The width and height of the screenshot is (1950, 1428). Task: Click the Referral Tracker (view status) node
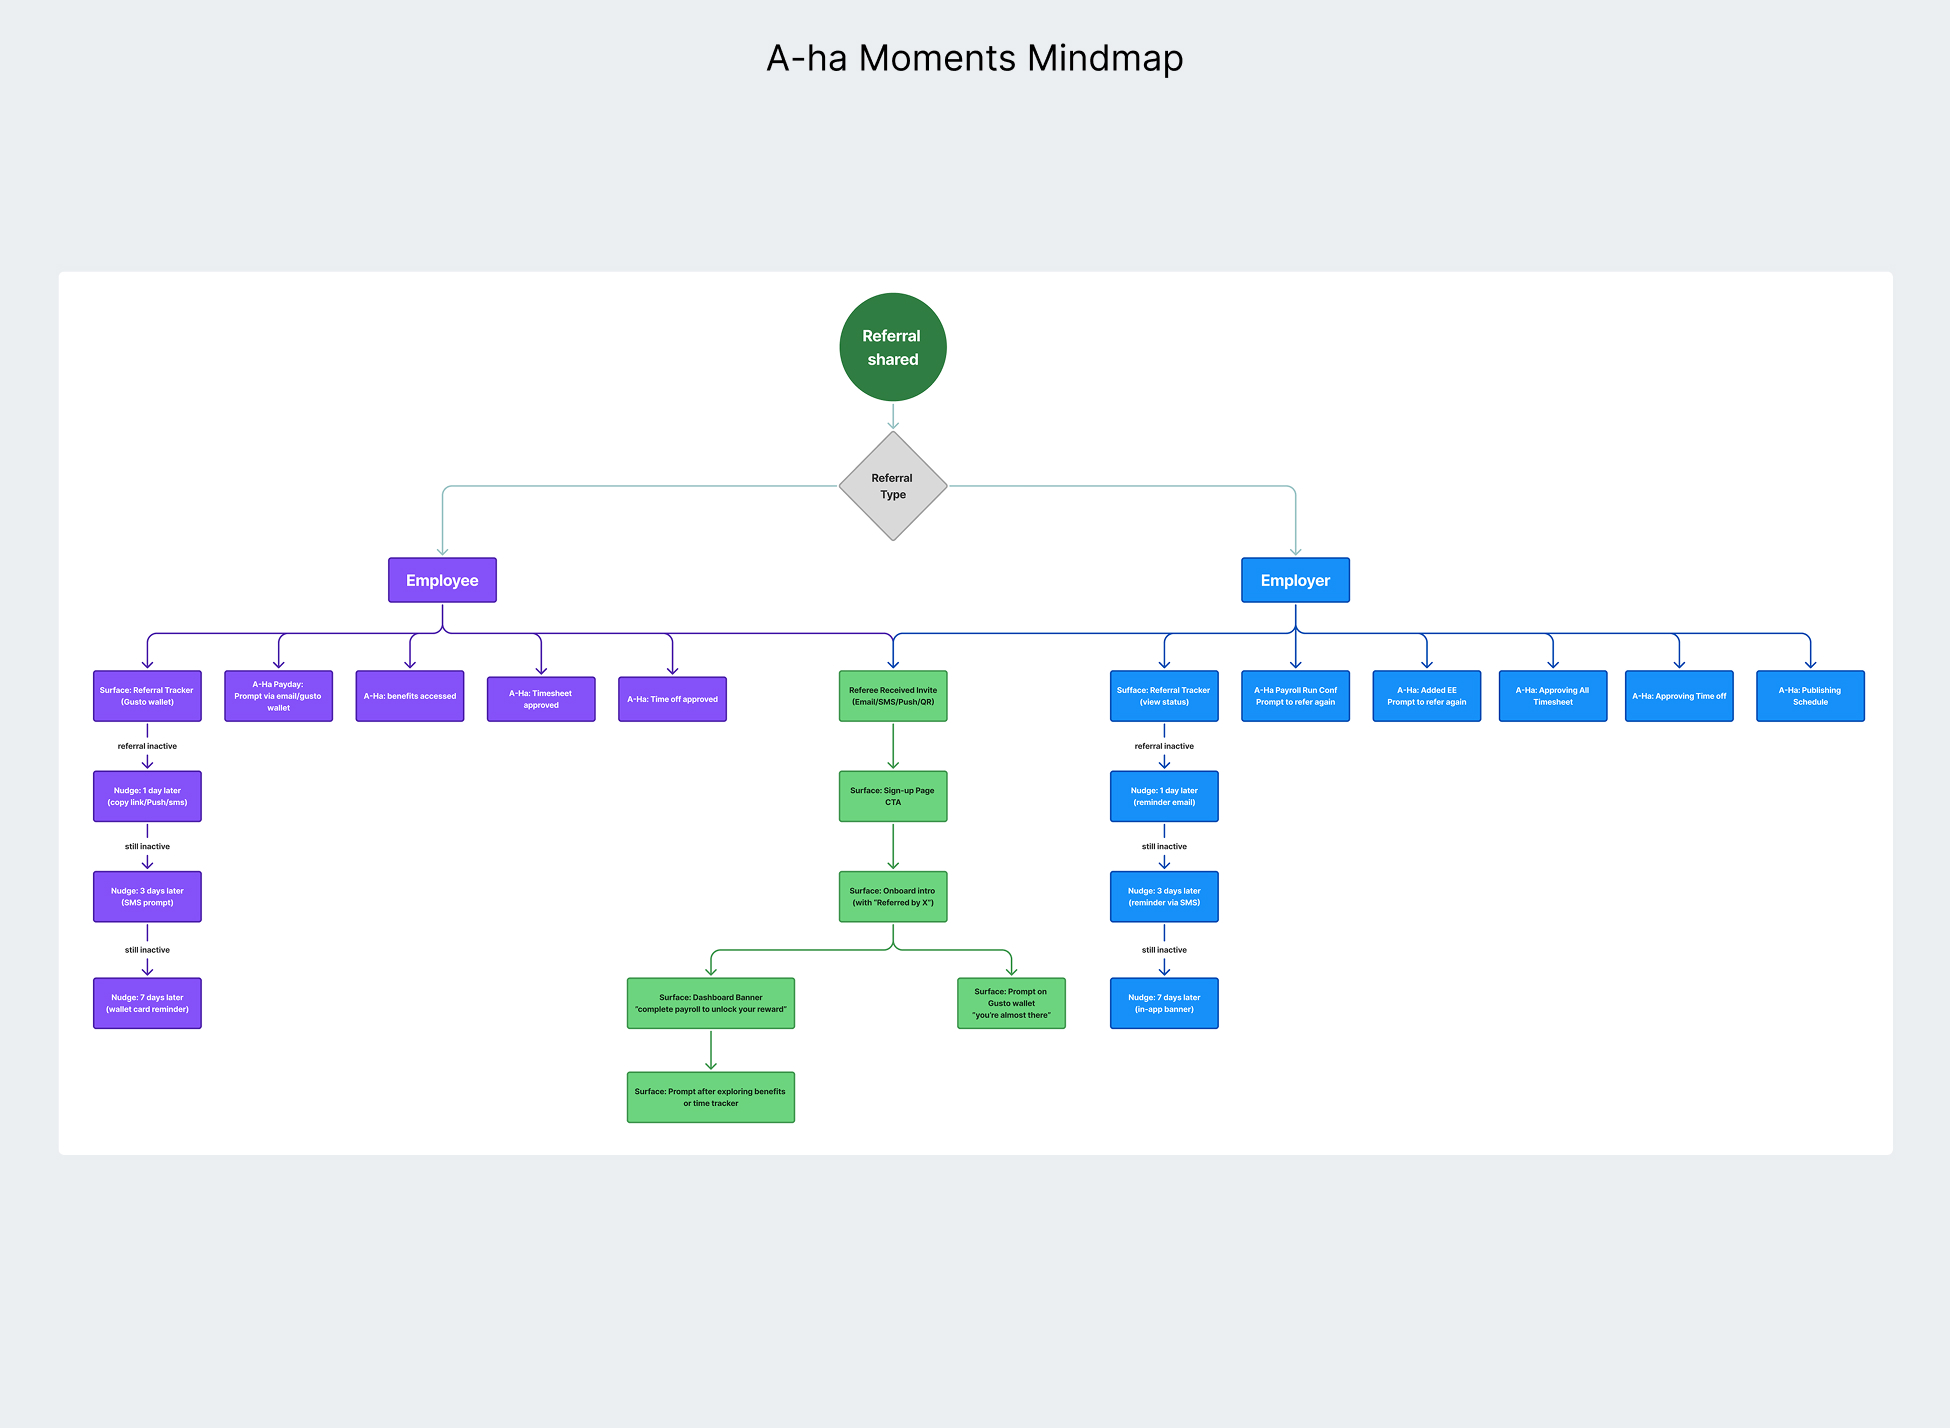point(1164,696)
